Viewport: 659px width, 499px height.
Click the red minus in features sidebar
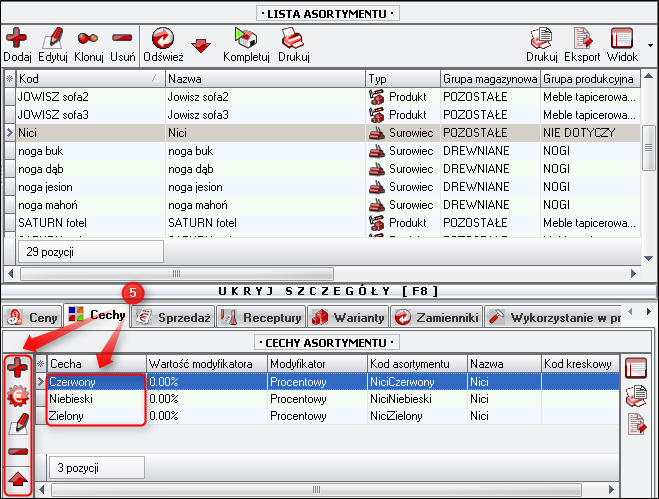coord(18,451)
